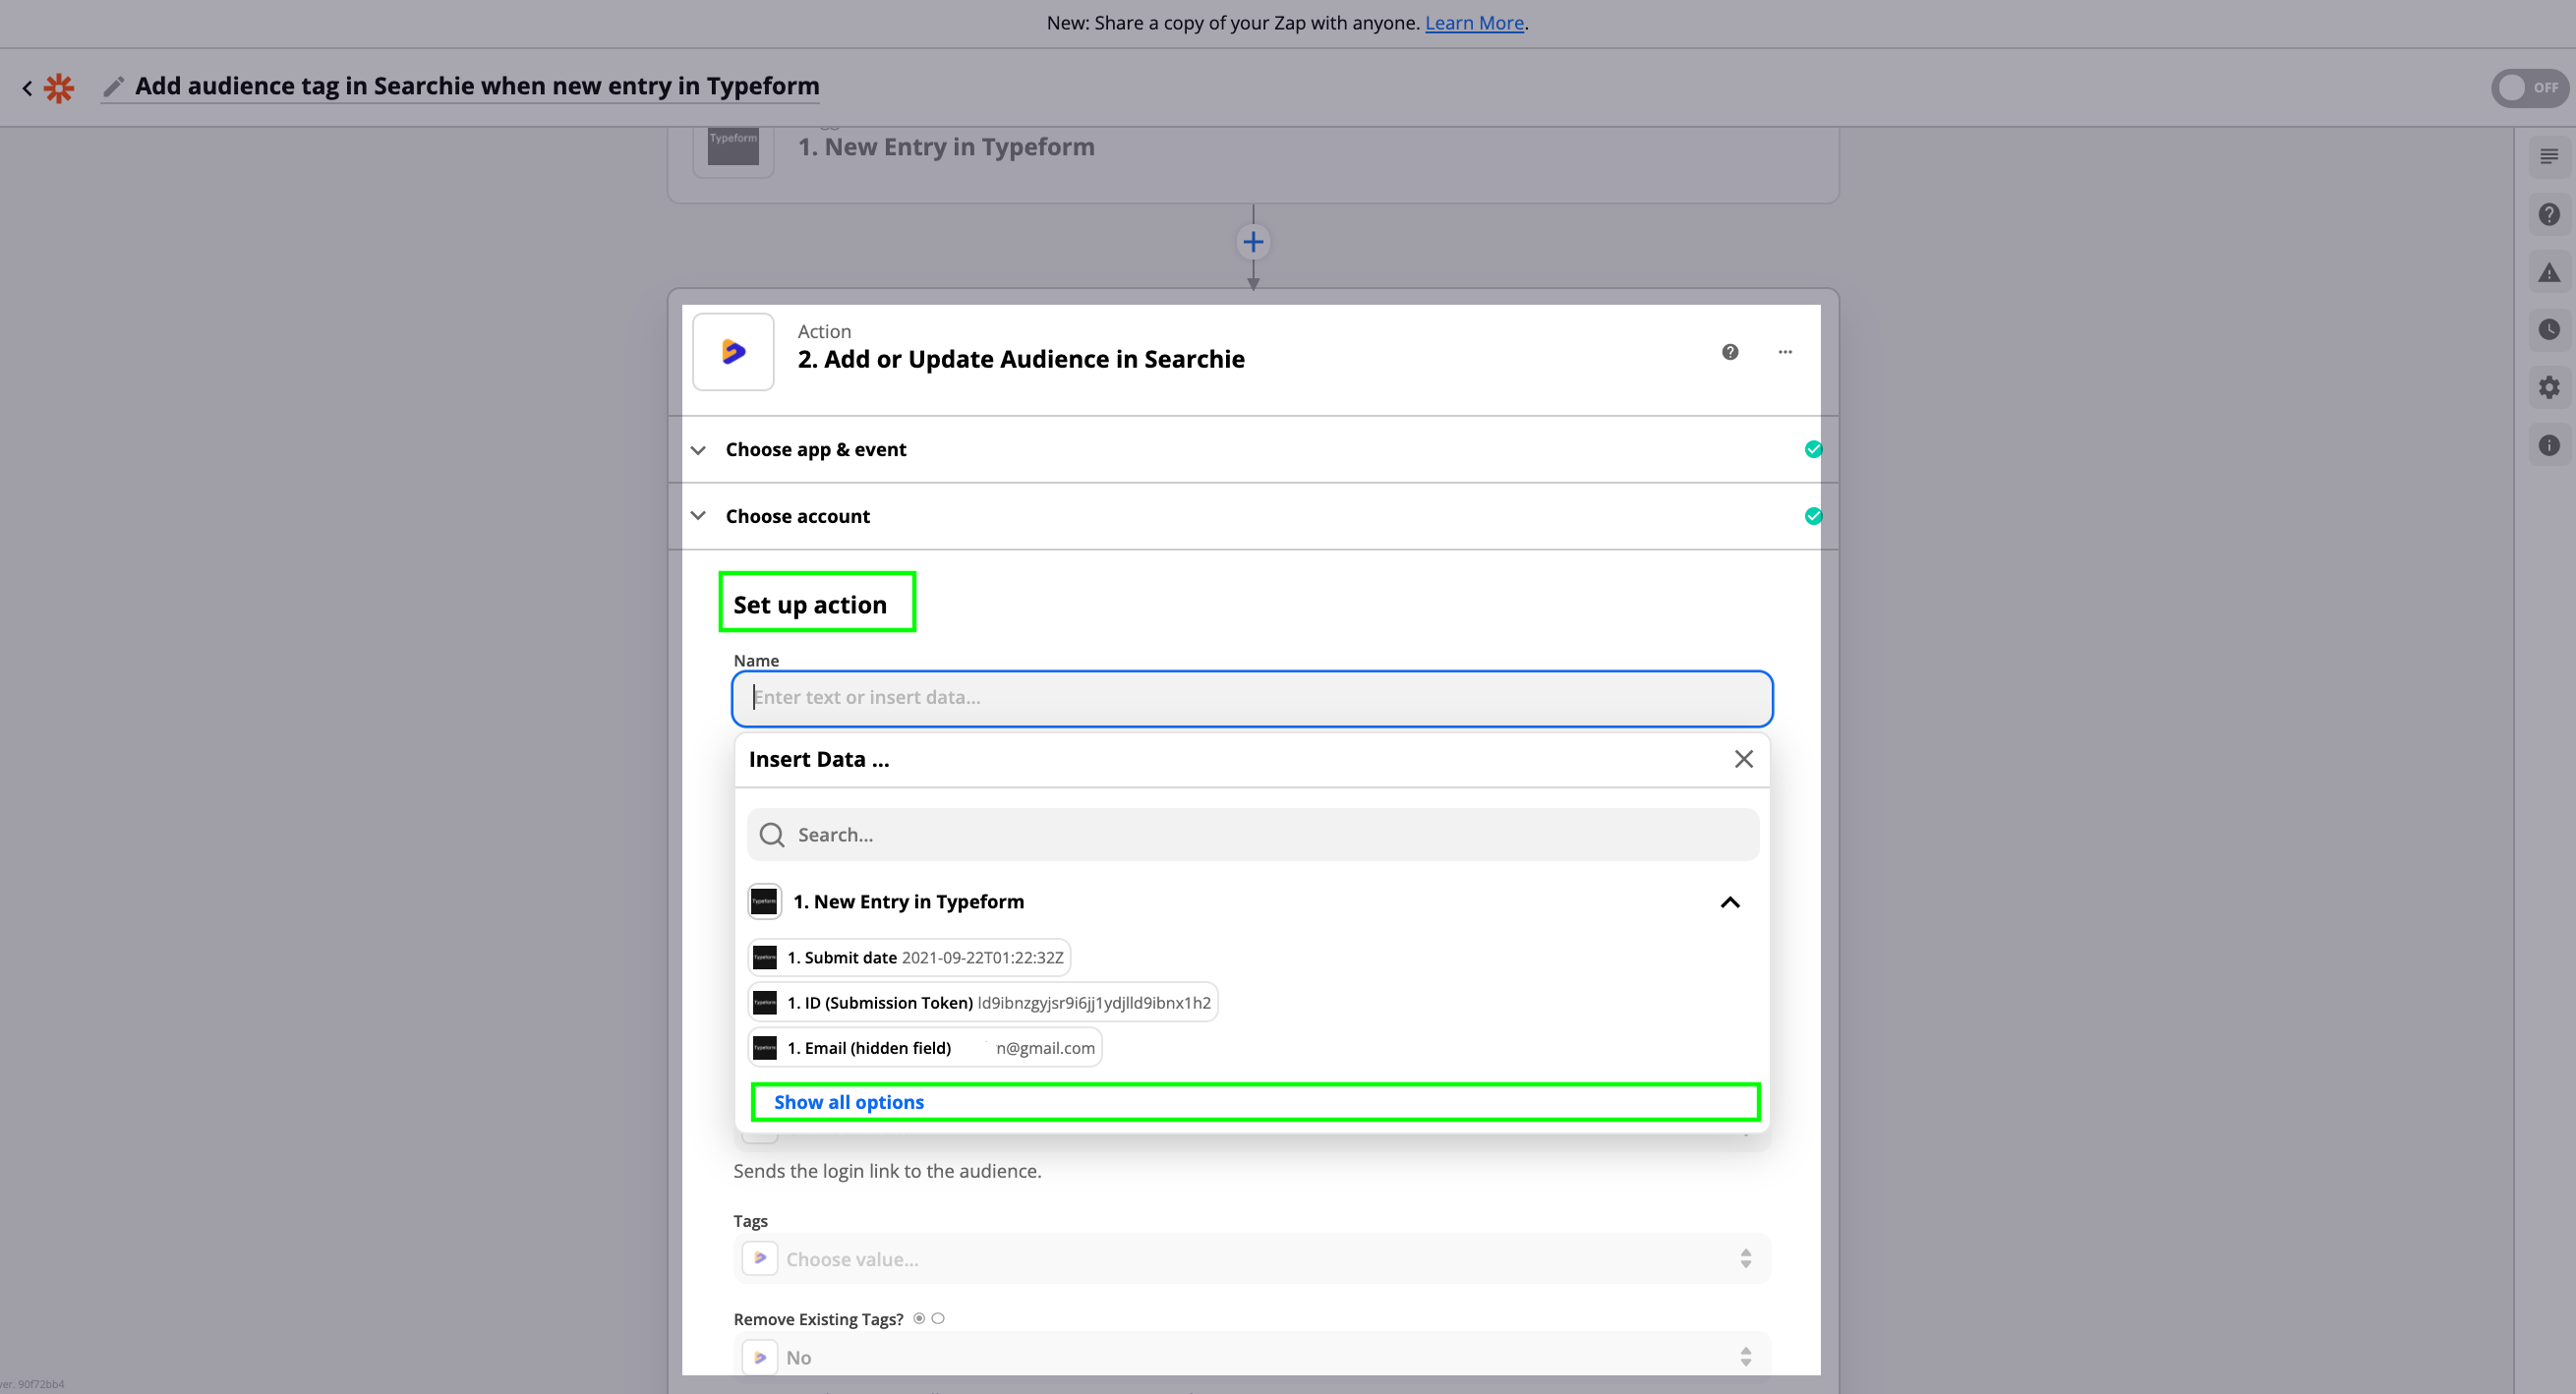The width and height of the screenshot is (2576, 1394).
Task: Insert the ID (Submission Token) field
Action: pos(982,1003)
